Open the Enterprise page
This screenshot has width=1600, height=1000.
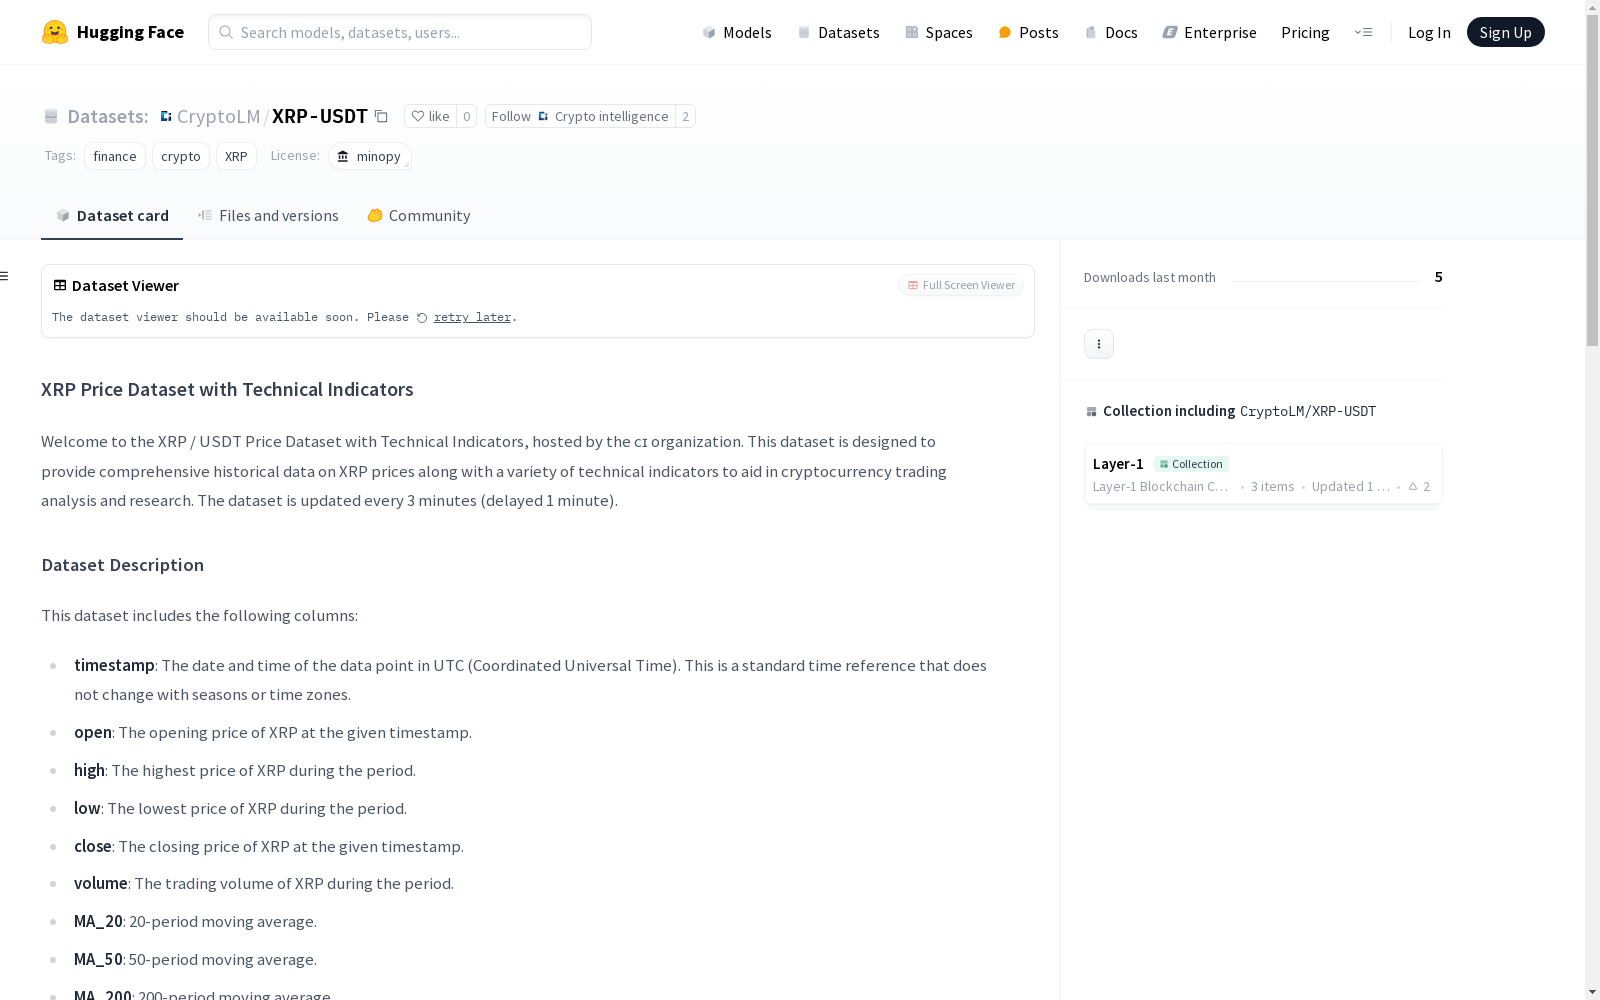[1209, 32]
